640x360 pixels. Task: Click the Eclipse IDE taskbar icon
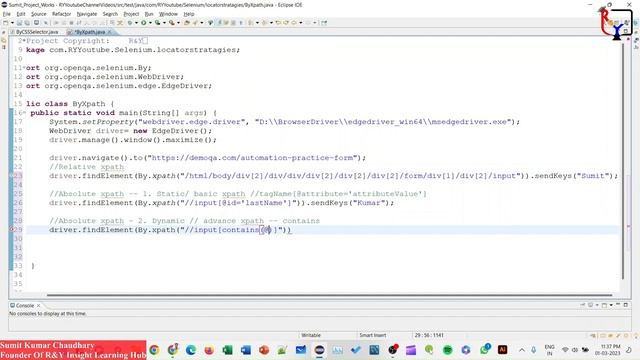[x=319, y=350]
